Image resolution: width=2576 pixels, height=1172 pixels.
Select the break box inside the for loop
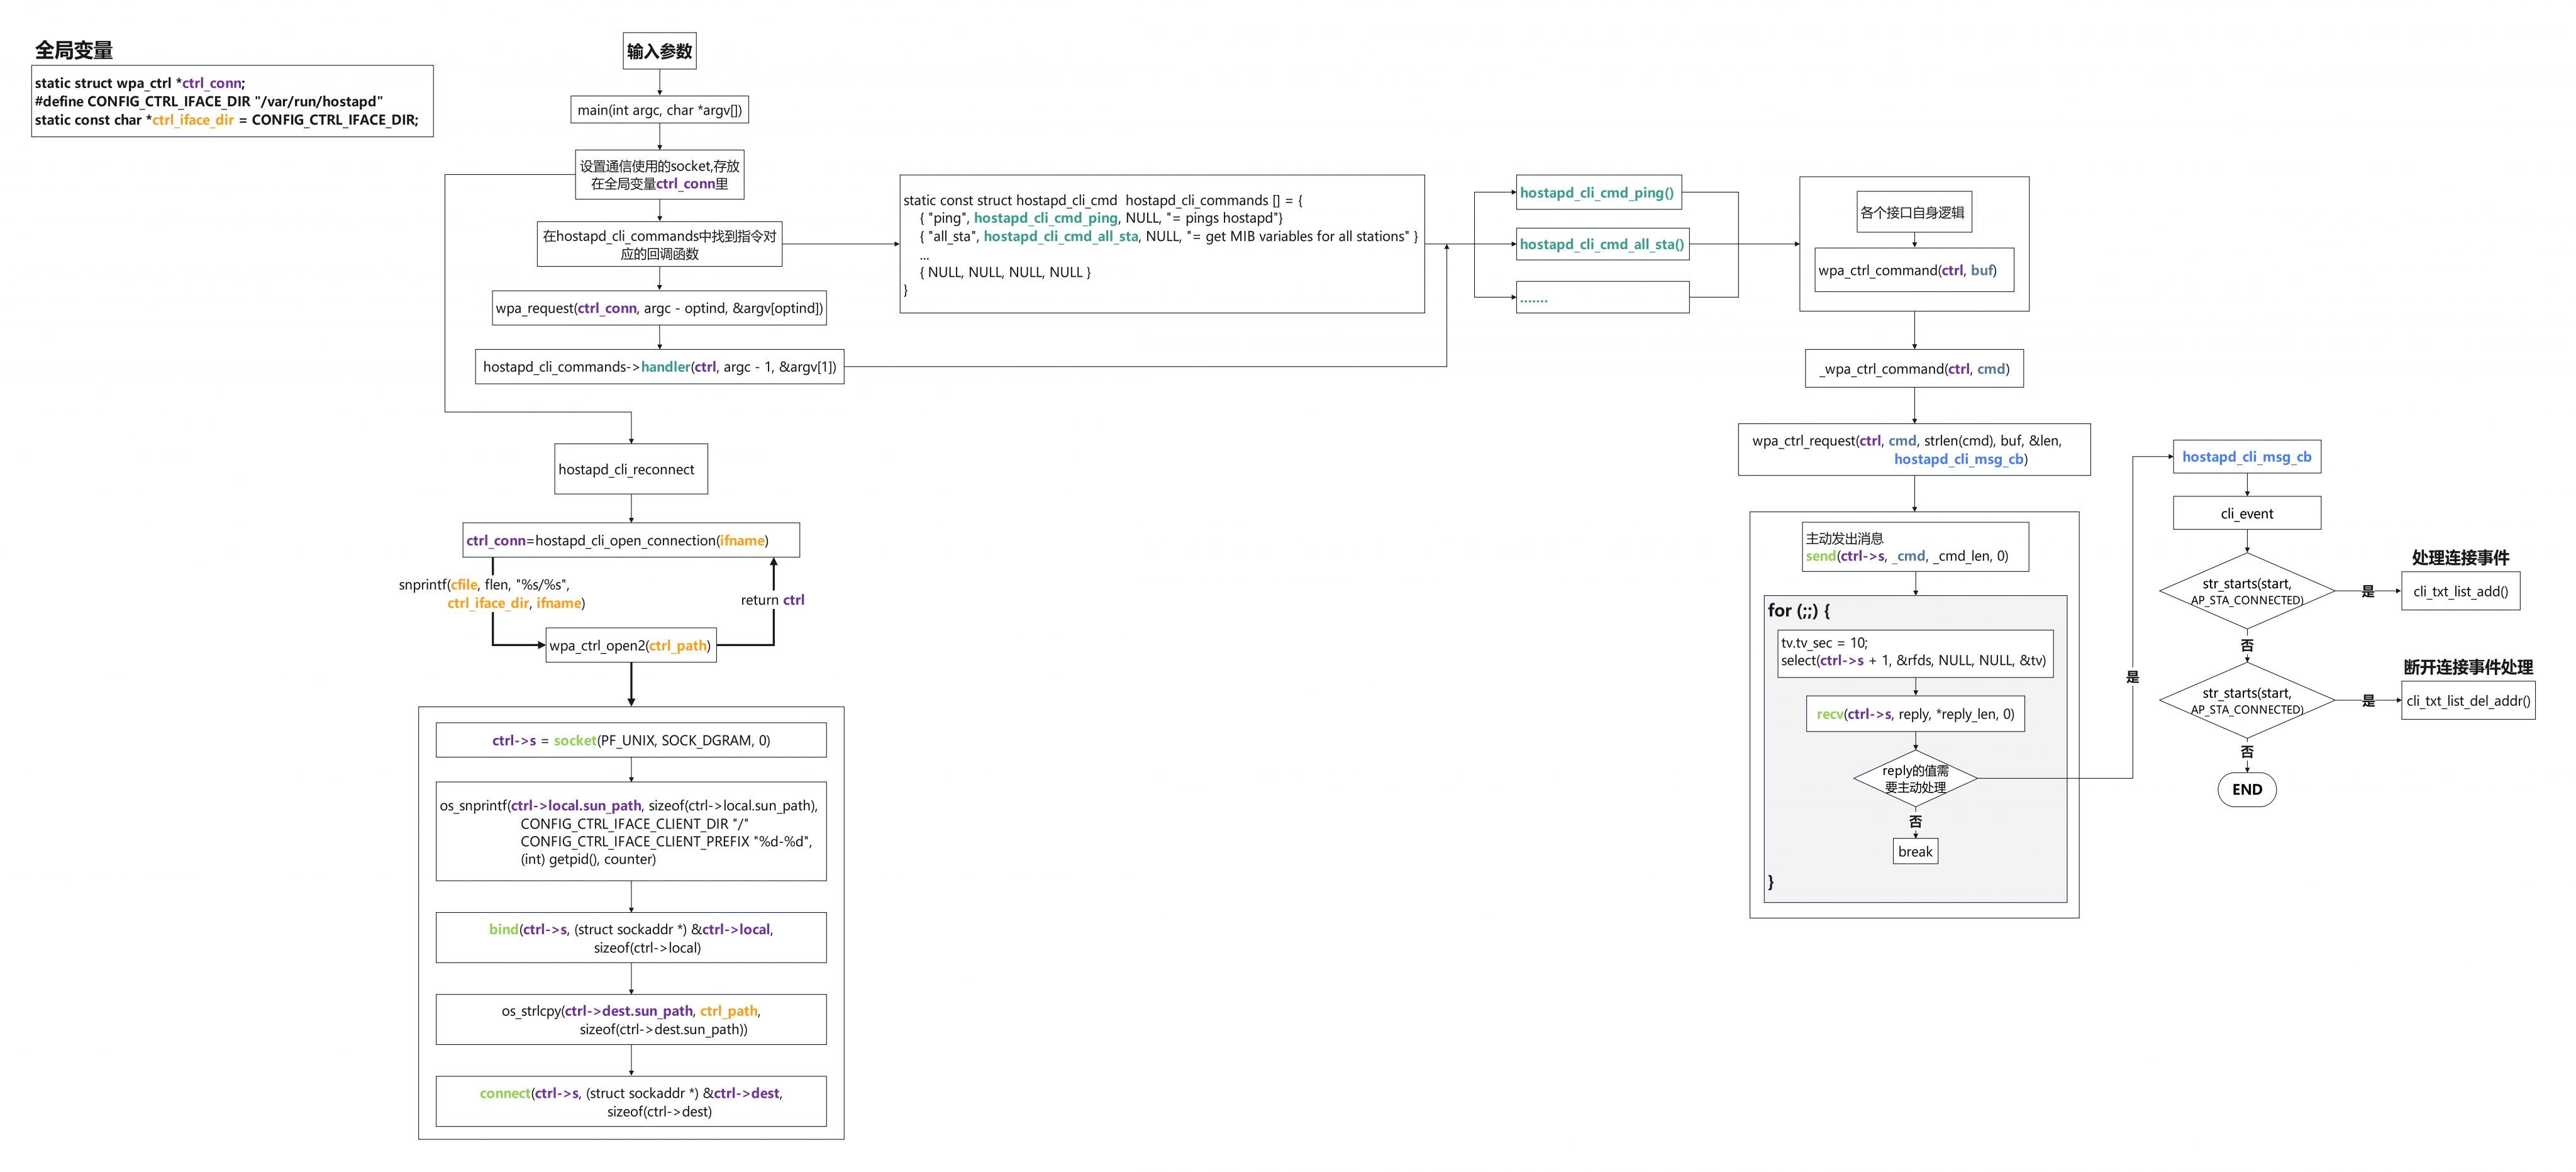pyautogui.click(x=1915, y=852)
